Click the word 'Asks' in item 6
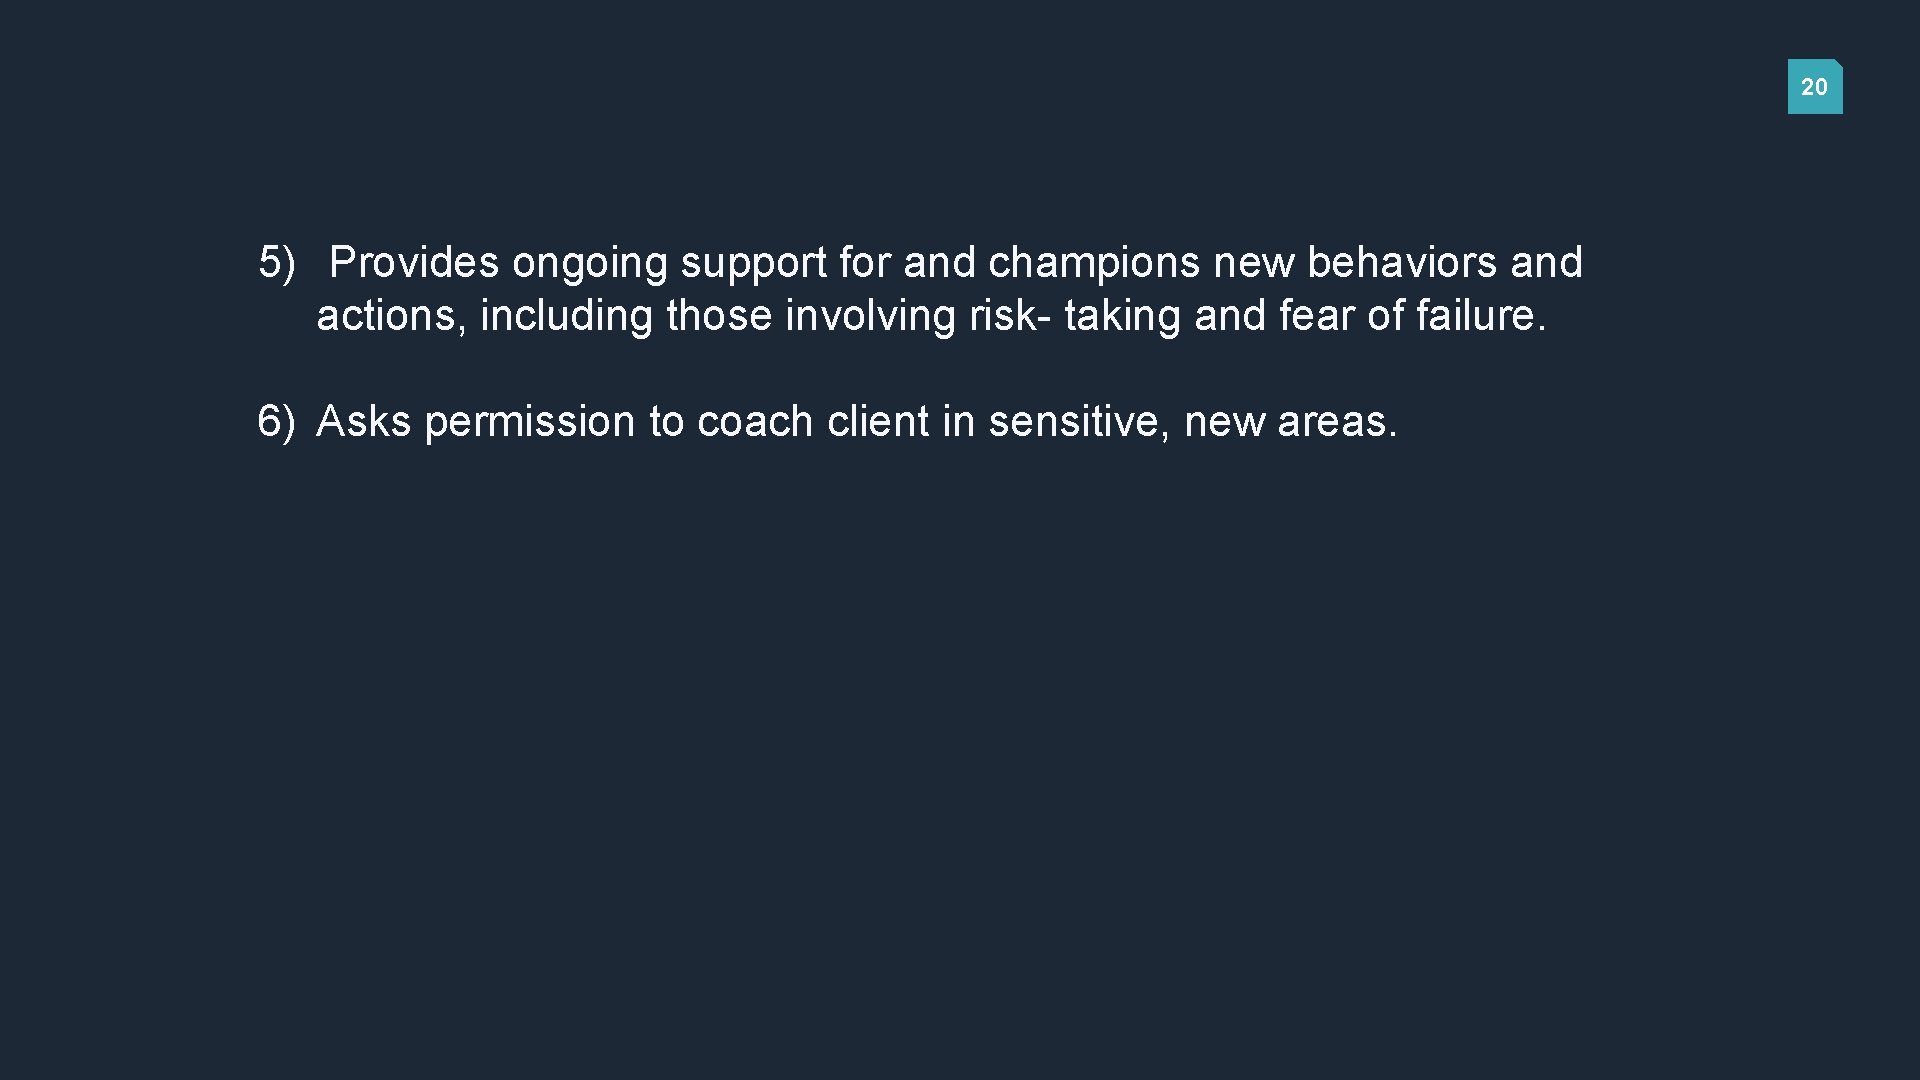This screenshot has height=1080, width=1920. 364,421
